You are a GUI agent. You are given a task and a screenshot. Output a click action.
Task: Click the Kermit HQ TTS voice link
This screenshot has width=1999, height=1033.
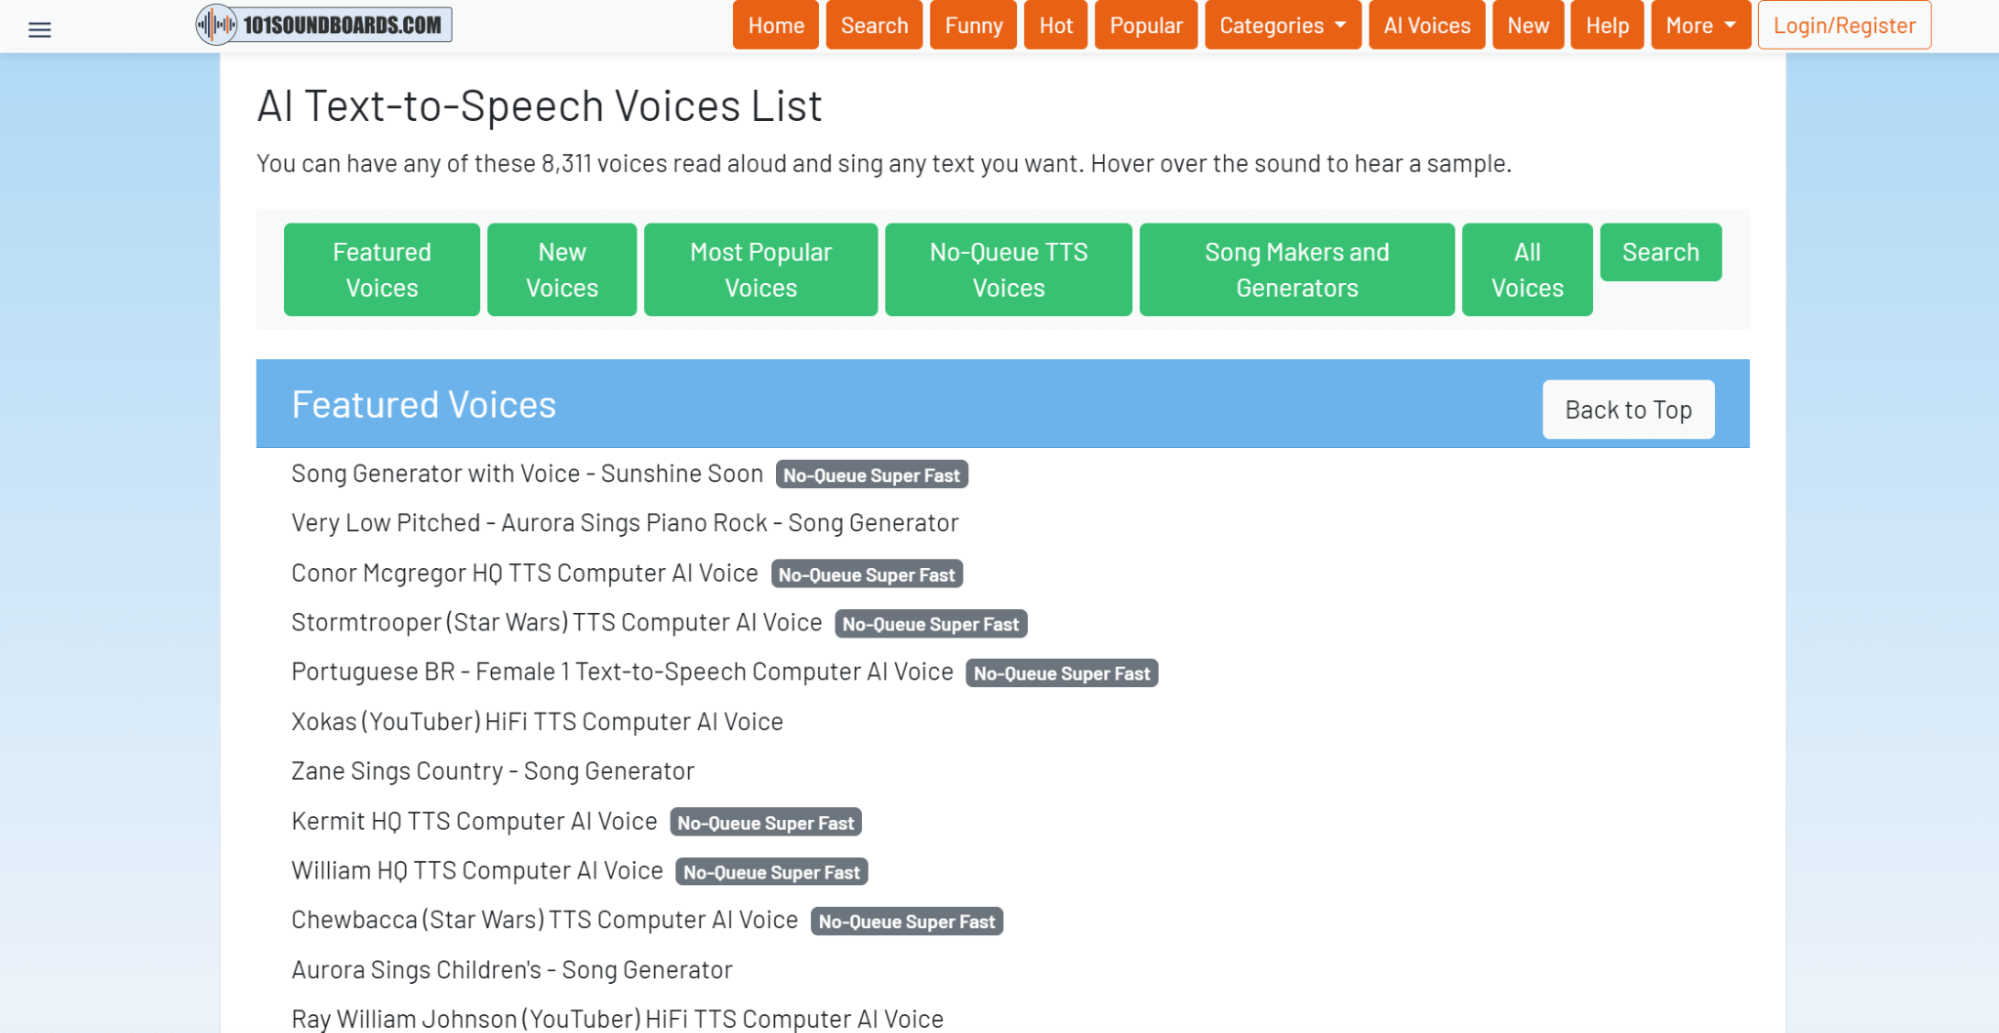click(474, 822)
